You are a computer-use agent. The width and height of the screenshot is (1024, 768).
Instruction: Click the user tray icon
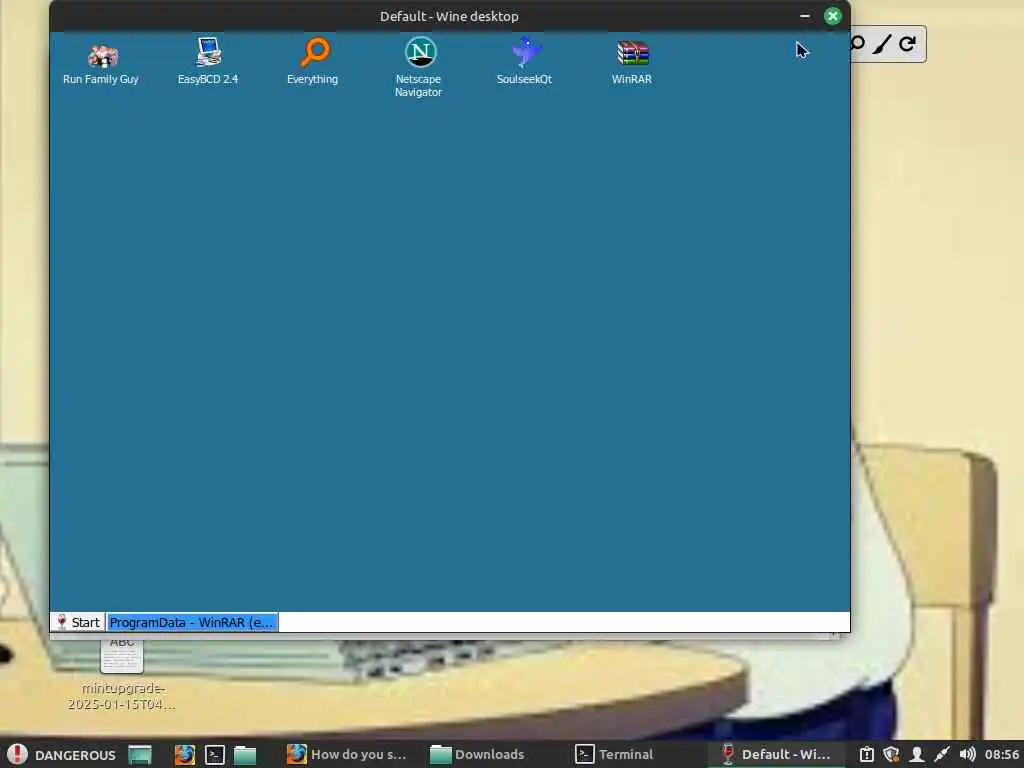point(917,754)
